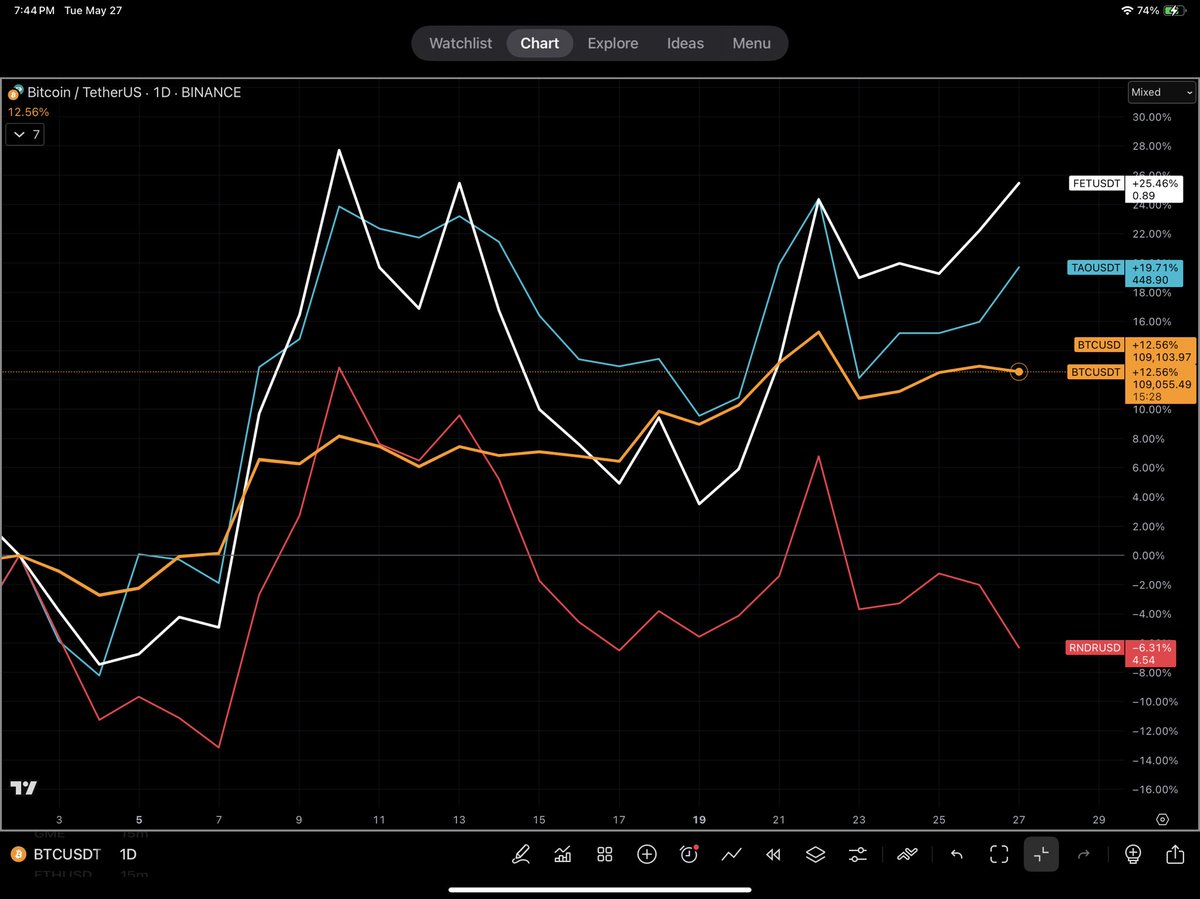Tap the highlighted collapse corners icon
This screenshot has width=1200, height=899.
1041,854
